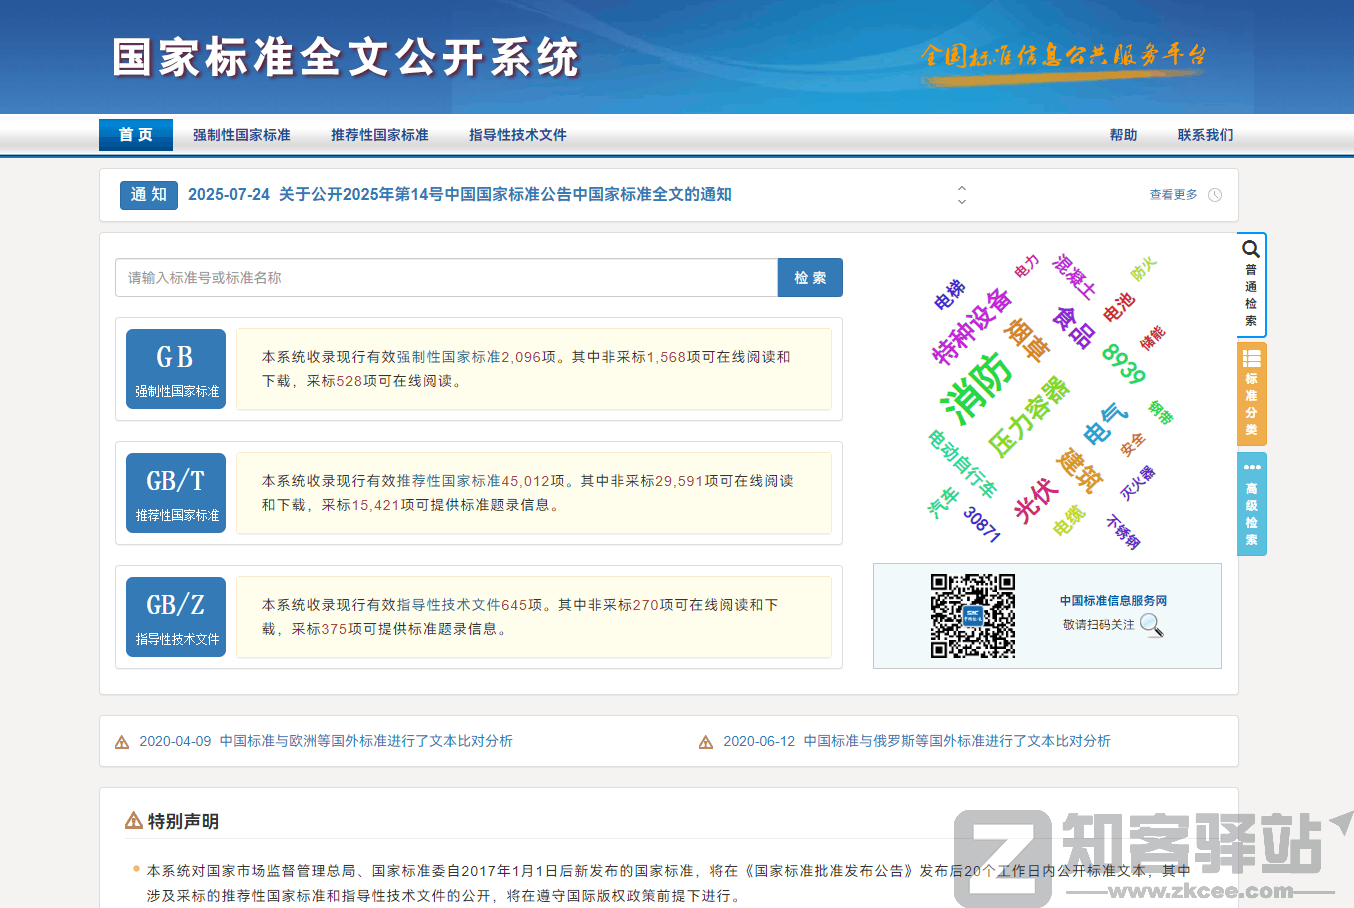Click the GB/Z 指导性技术文件 tile
Image resolution: width=1354 pixels, height=908 pixels.
click(176, 616)
